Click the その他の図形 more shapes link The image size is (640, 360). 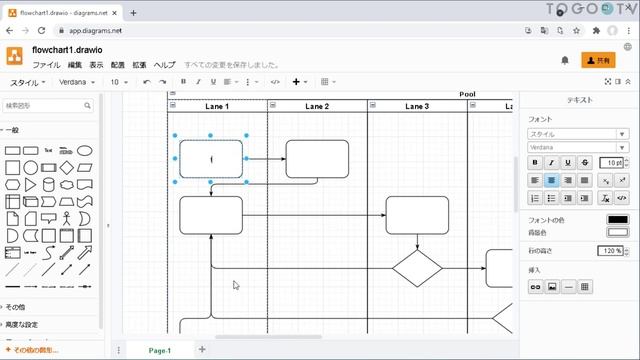pos(32,350)
